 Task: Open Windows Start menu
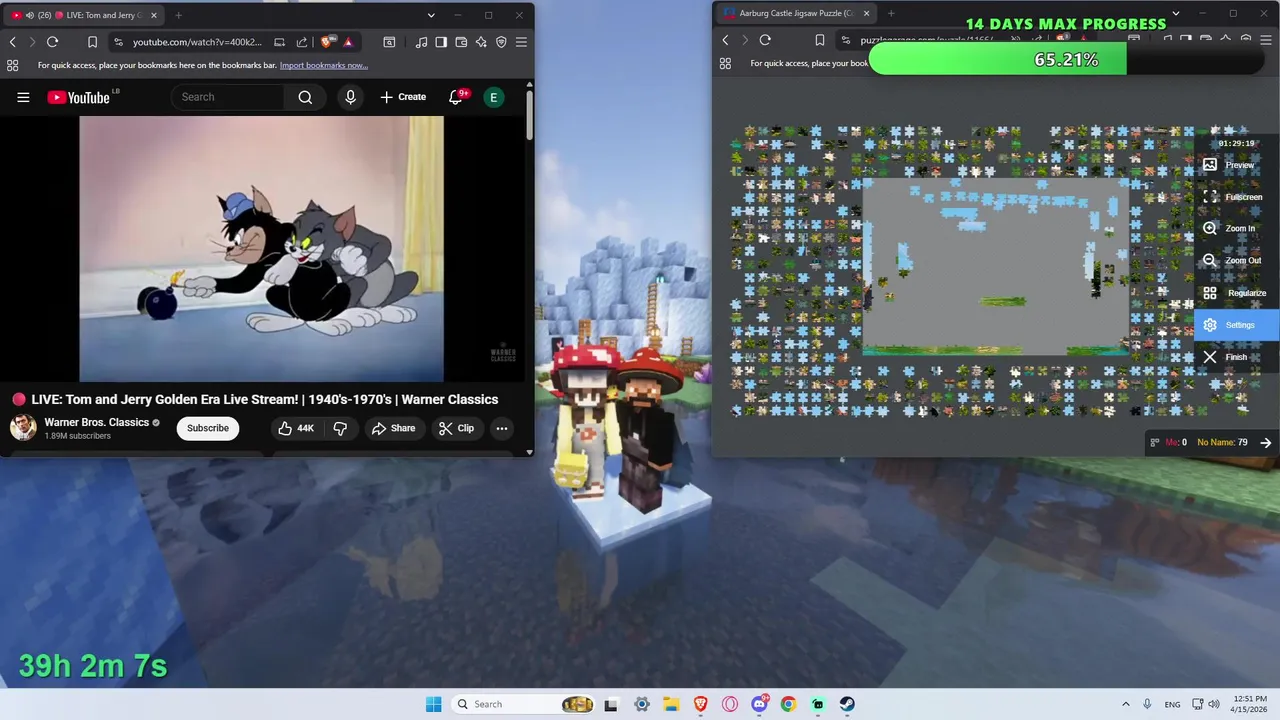click(x=433, y=704)
